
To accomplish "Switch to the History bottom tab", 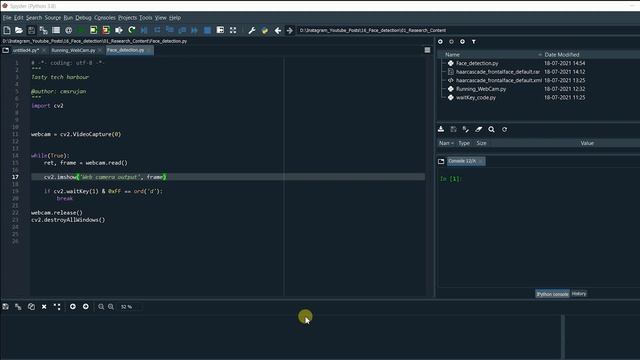I will pos(579,293).
